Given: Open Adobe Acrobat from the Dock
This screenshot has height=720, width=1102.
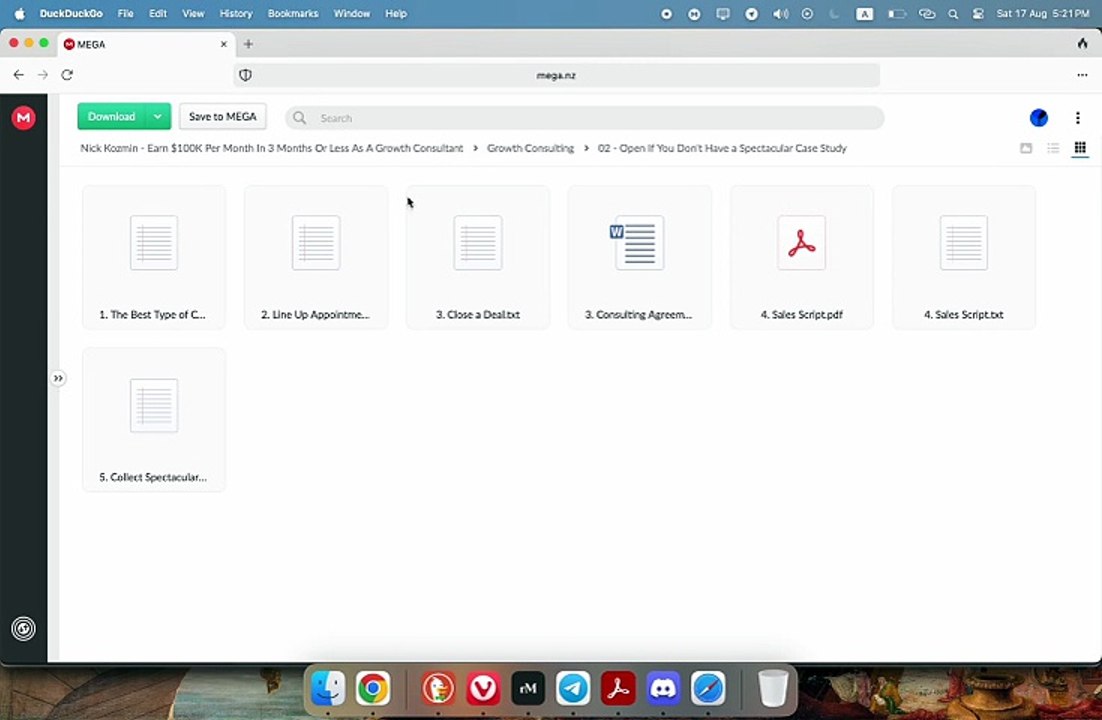Looking at the screenshot, I should tap(618, 688).
